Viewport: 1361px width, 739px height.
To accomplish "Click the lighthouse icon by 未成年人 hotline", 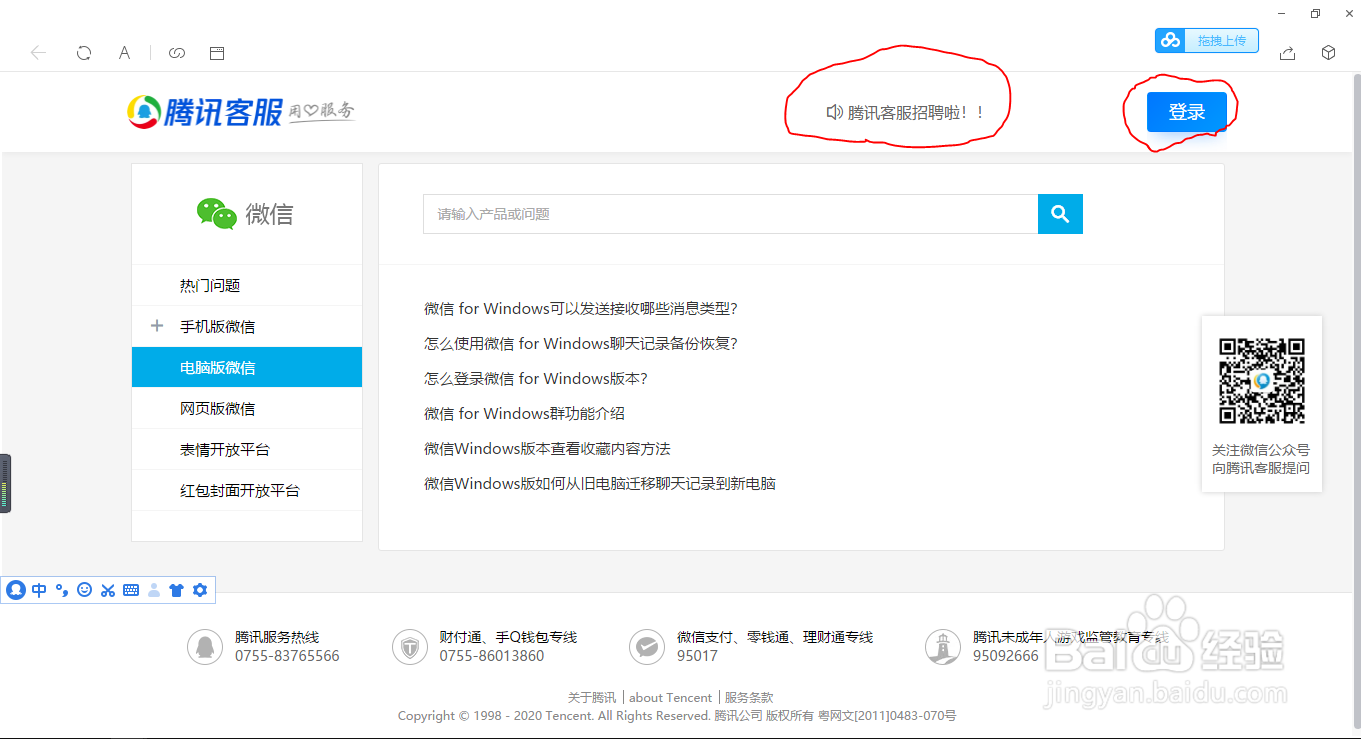I will 943,647.
